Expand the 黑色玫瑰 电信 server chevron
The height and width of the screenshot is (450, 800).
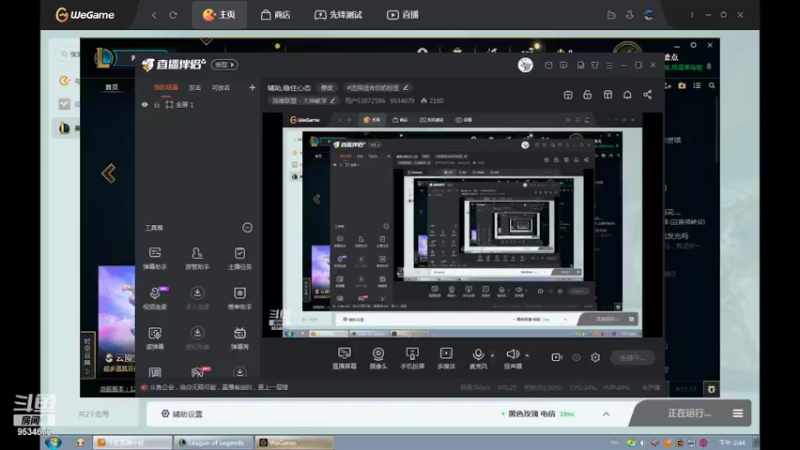click(606, 414)
